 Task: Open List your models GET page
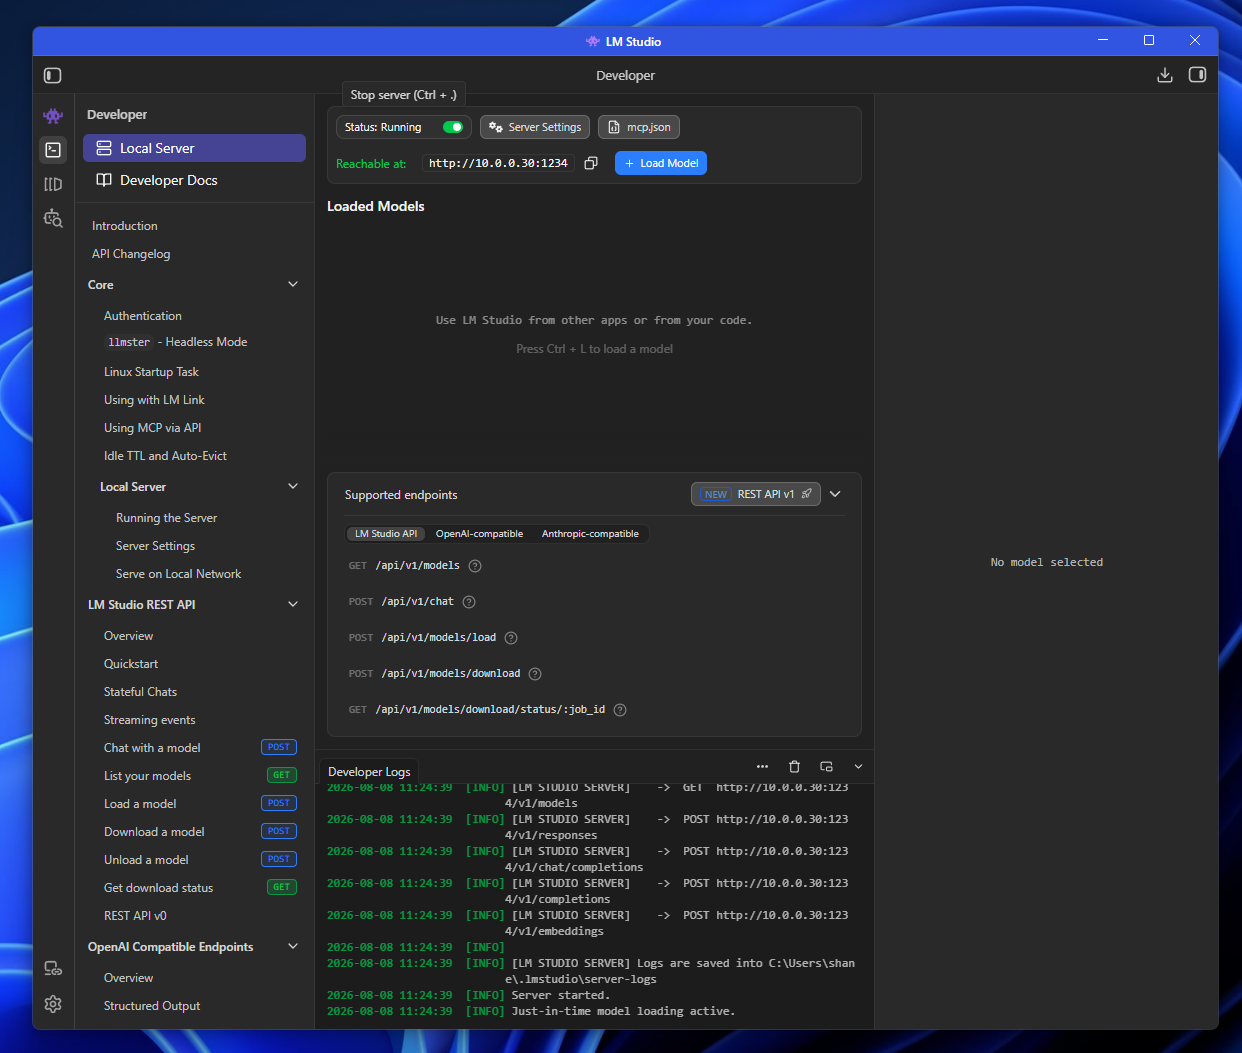point(199,776)
